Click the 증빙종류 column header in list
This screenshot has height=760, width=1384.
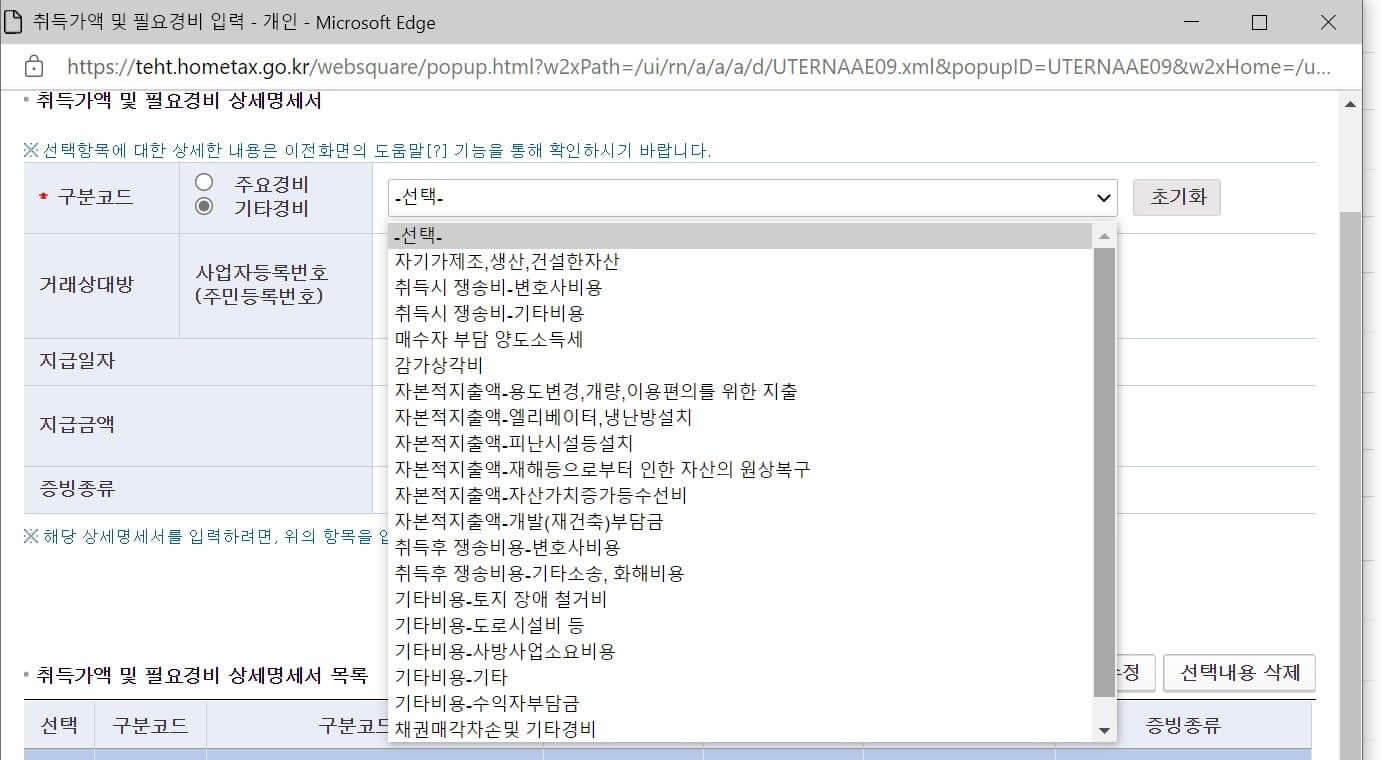tap(1183, 725)
